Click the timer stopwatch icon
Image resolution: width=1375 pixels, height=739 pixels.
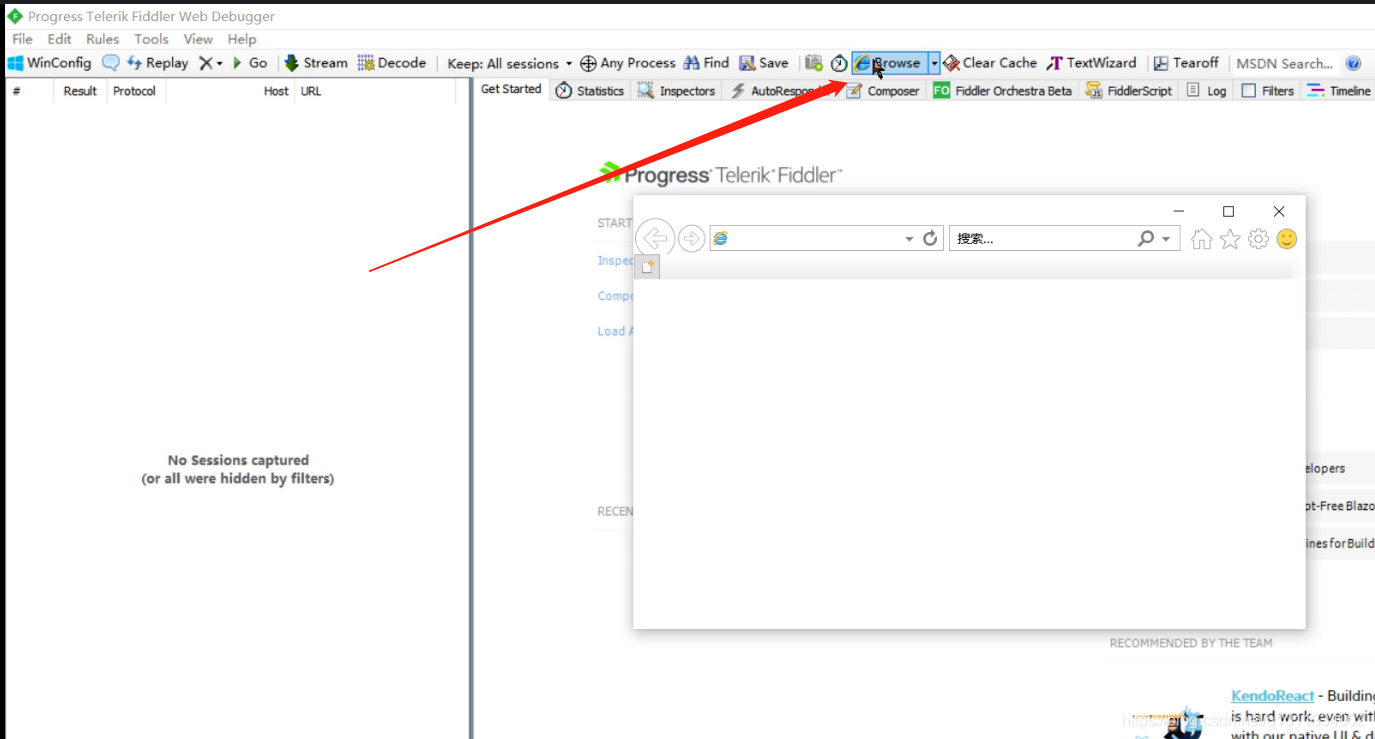tap(839, 63)
